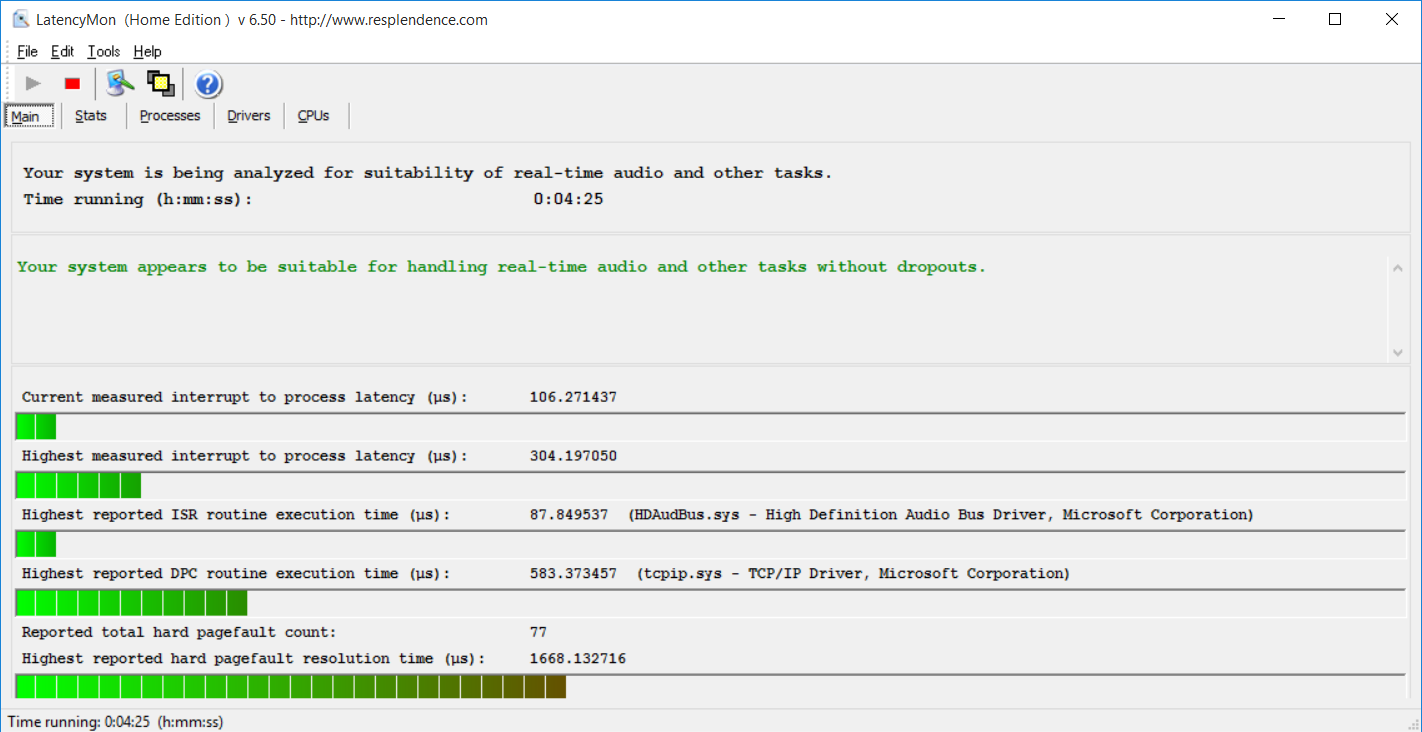This screenshot has width=1422, height=732.
Task: Stop the latency monitor with red square
Action: tap(72, 83)
